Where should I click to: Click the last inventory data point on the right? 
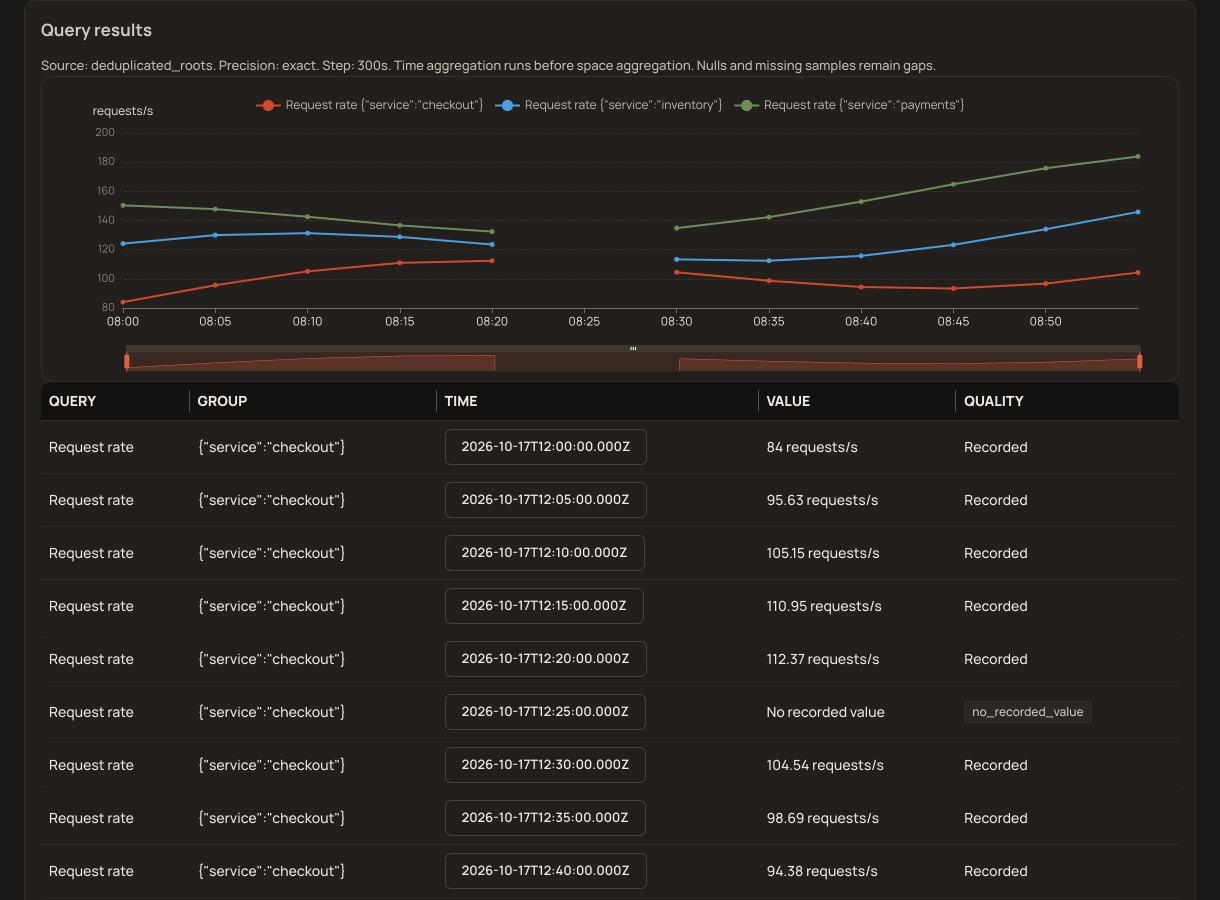pyautogui.click(x=1138, y=212)
